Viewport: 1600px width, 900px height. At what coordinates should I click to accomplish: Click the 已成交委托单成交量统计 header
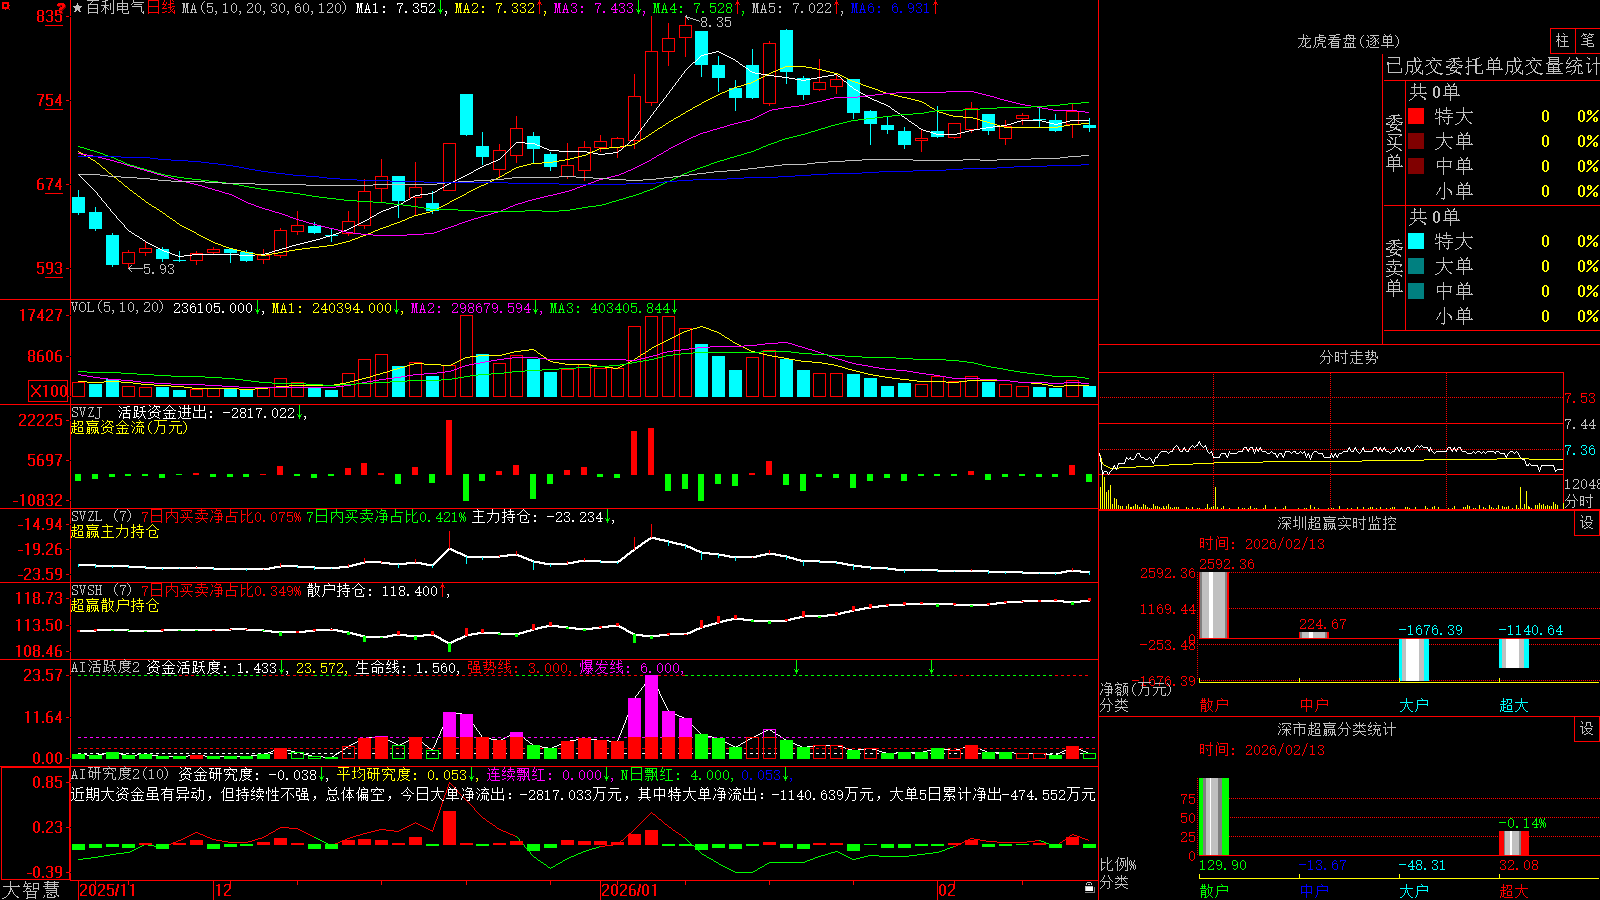click(x=1492, y=66)
